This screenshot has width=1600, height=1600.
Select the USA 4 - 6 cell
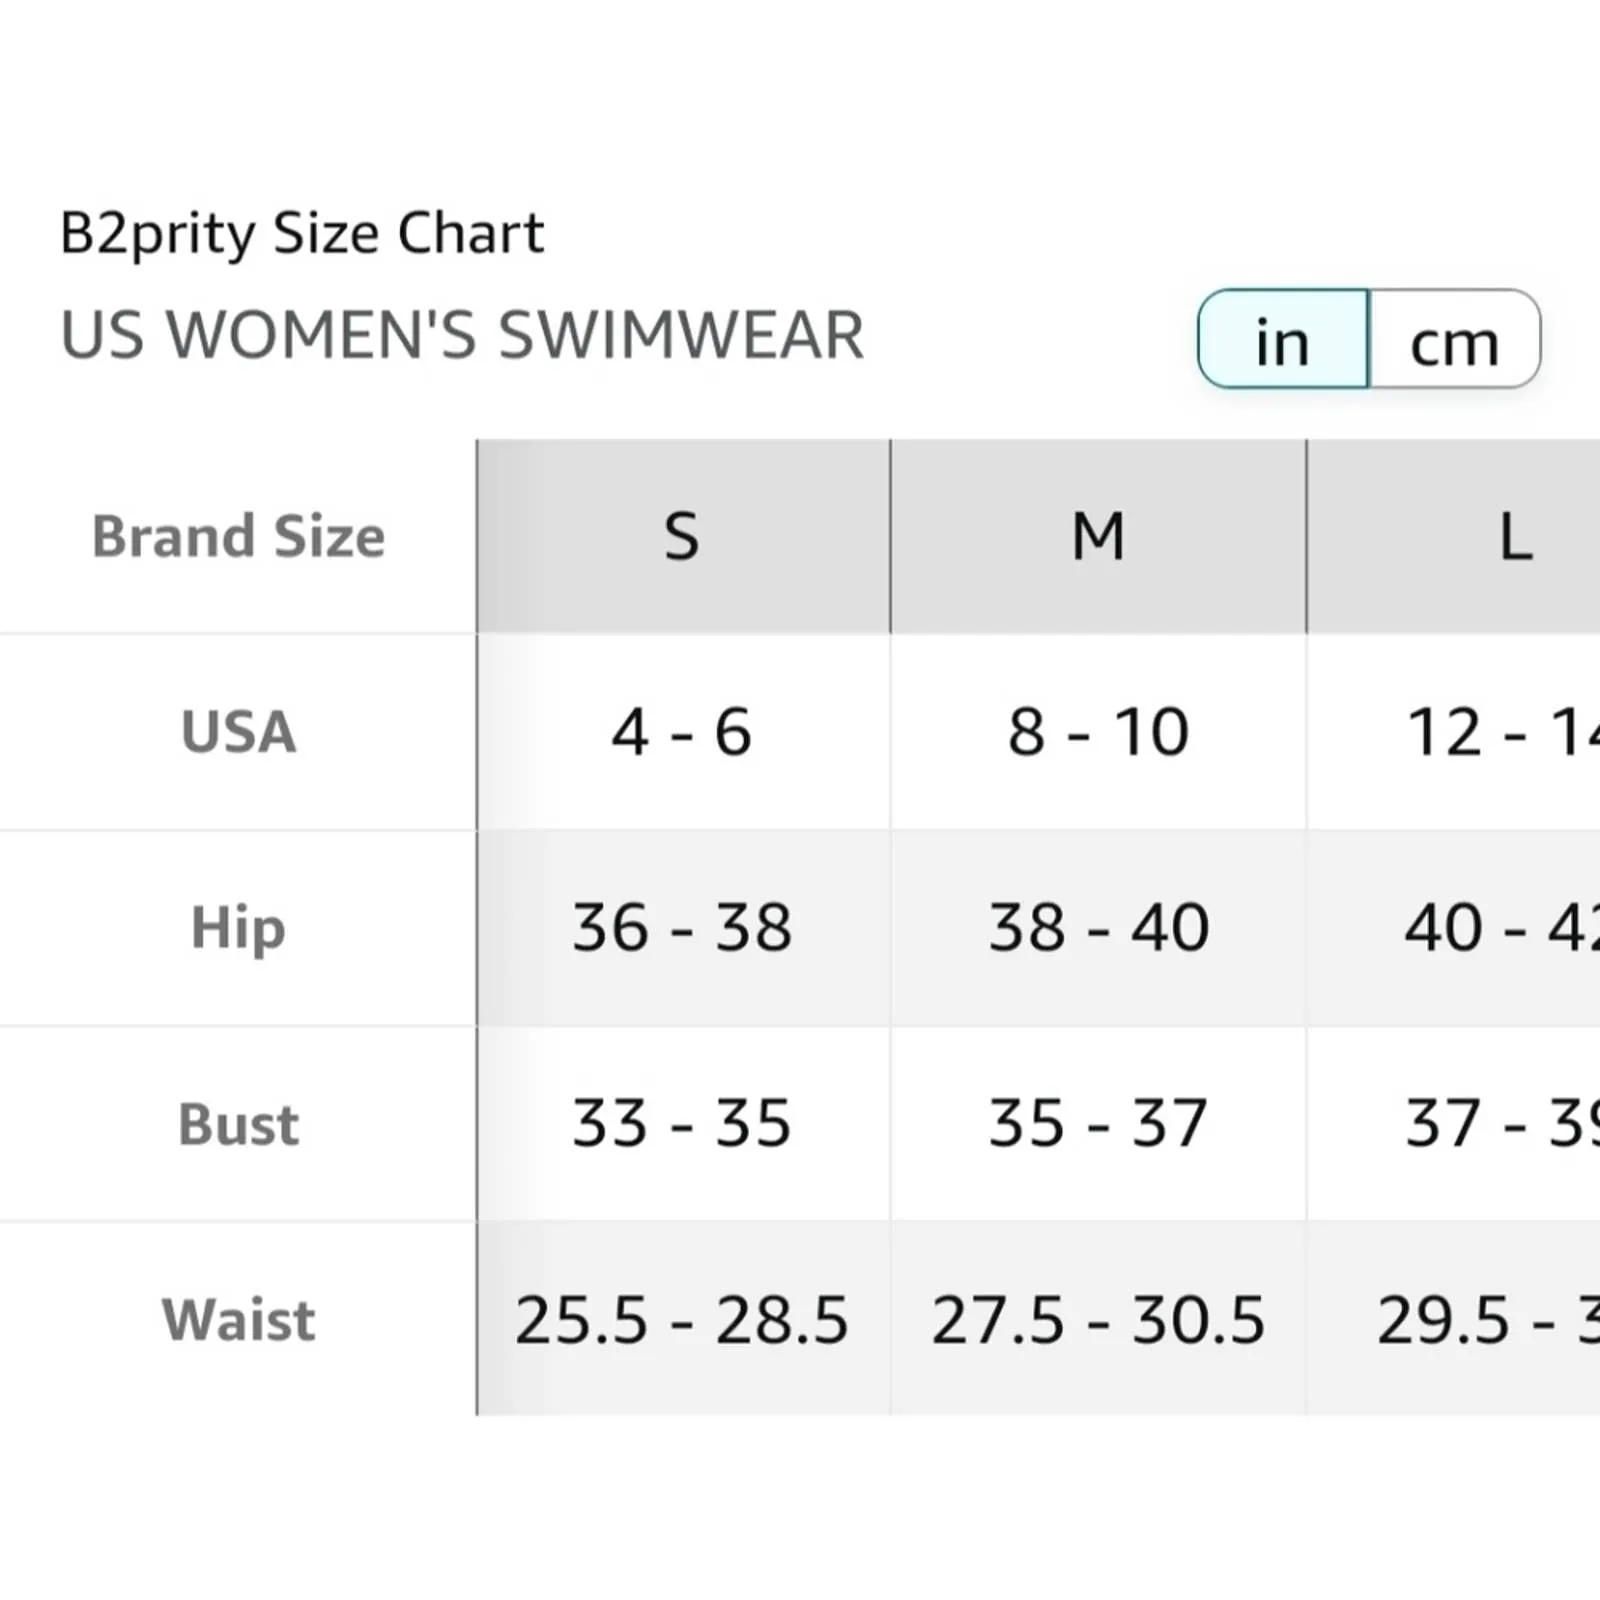click(682, 732)
